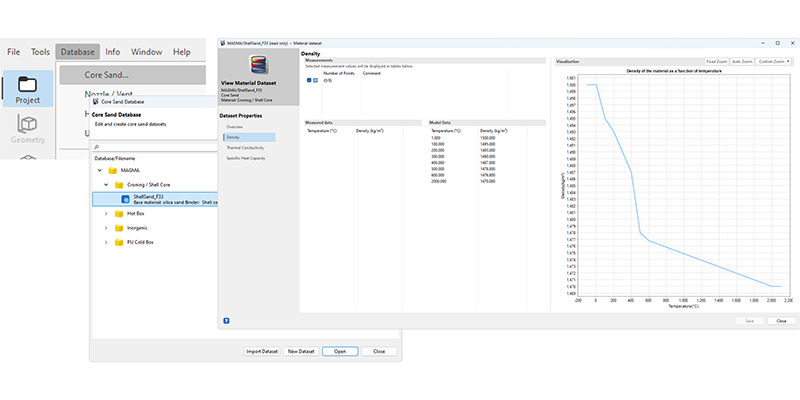Open the Tools menu
800x400 pixels.
pyautogui.click(x=40, y=52)
